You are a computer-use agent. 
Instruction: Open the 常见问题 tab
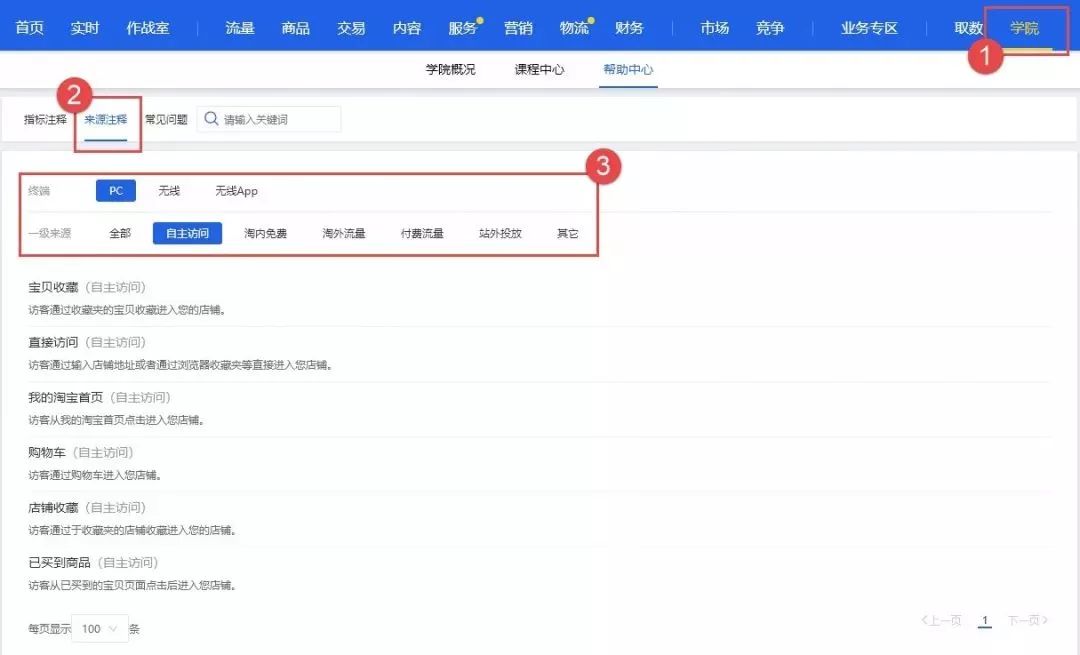168,118
